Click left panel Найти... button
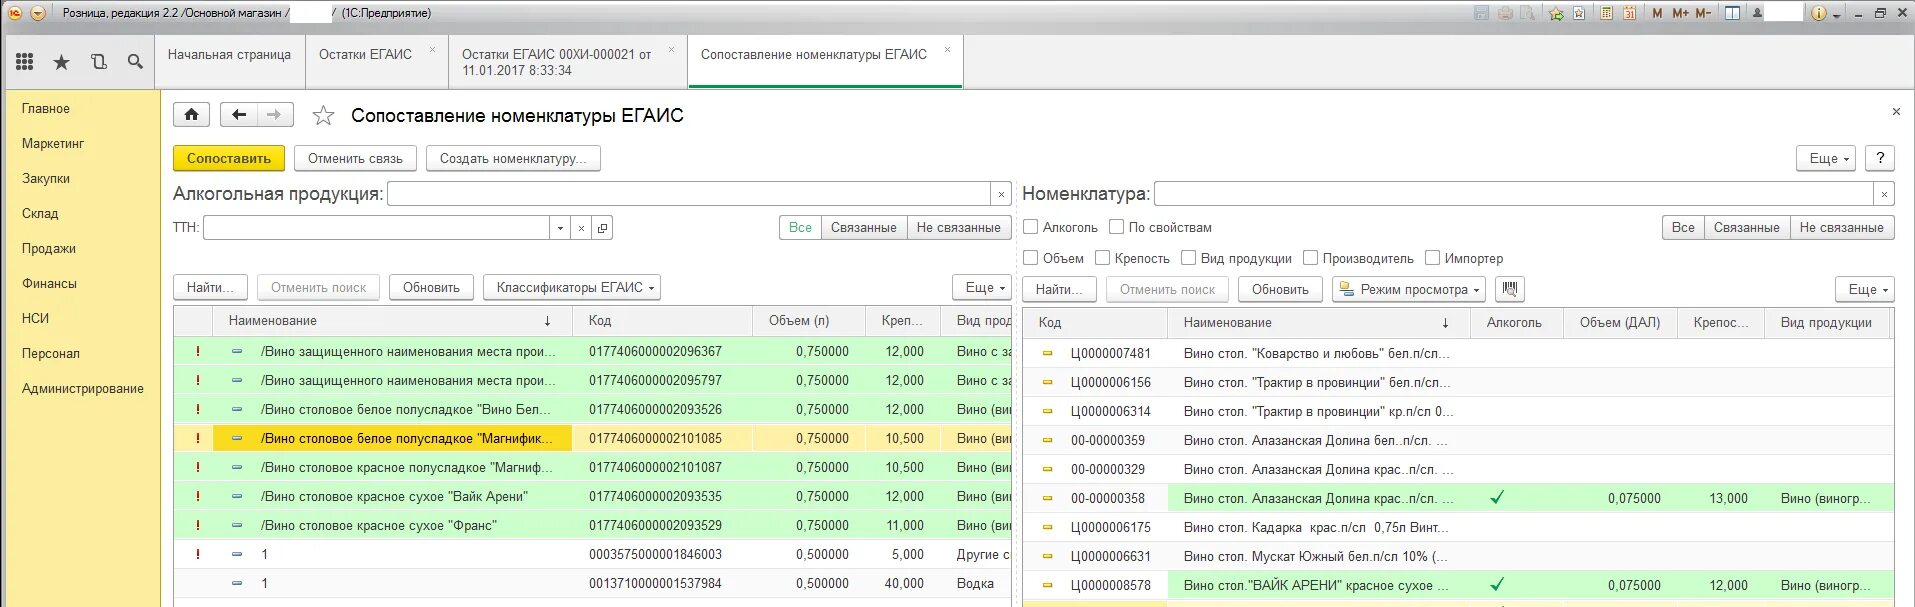 (x=210, y=287)
